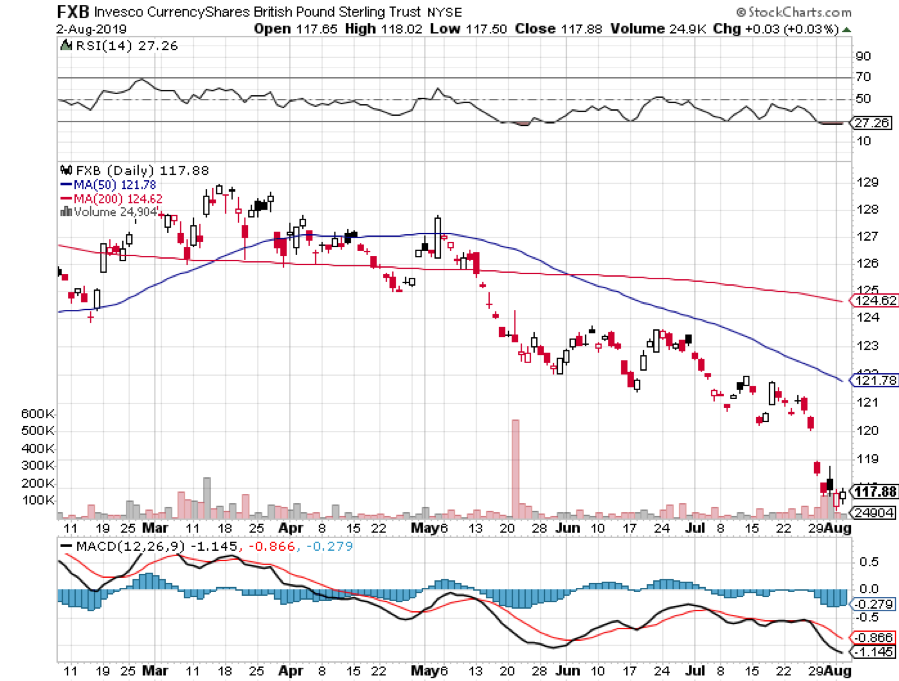
Task: Click the last price tag 117.88
Action: (874, 492)
